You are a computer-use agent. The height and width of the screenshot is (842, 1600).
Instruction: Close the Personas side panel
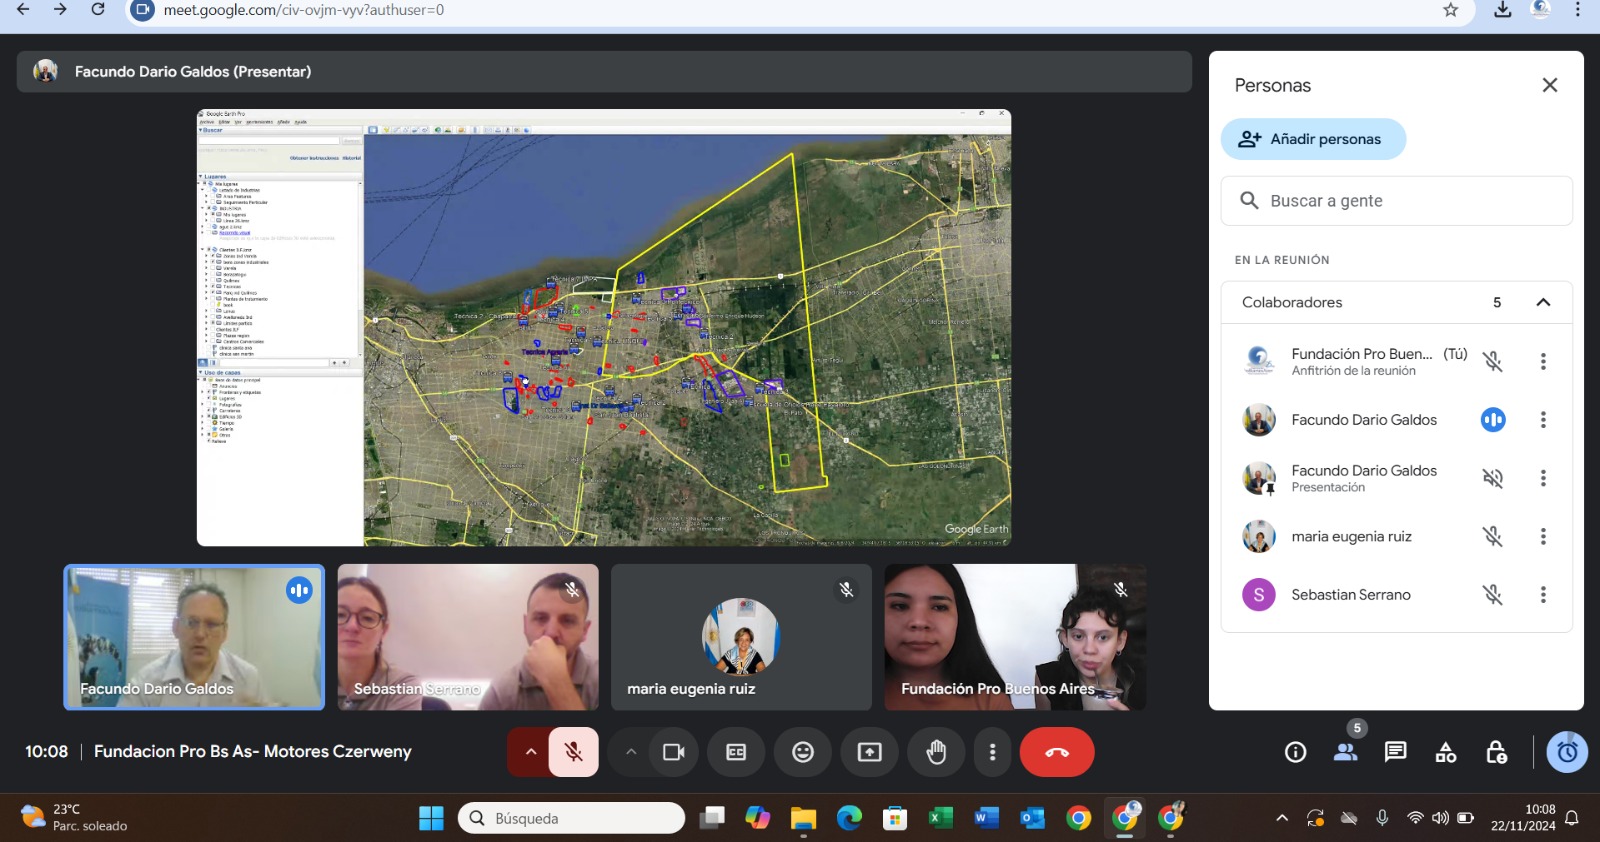1549,85
